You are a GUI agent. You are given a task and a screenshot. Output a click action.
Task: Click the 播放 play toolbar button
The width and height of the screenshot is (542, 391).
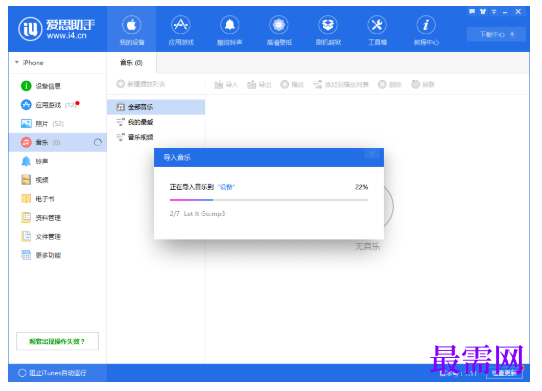coord(292,84)
